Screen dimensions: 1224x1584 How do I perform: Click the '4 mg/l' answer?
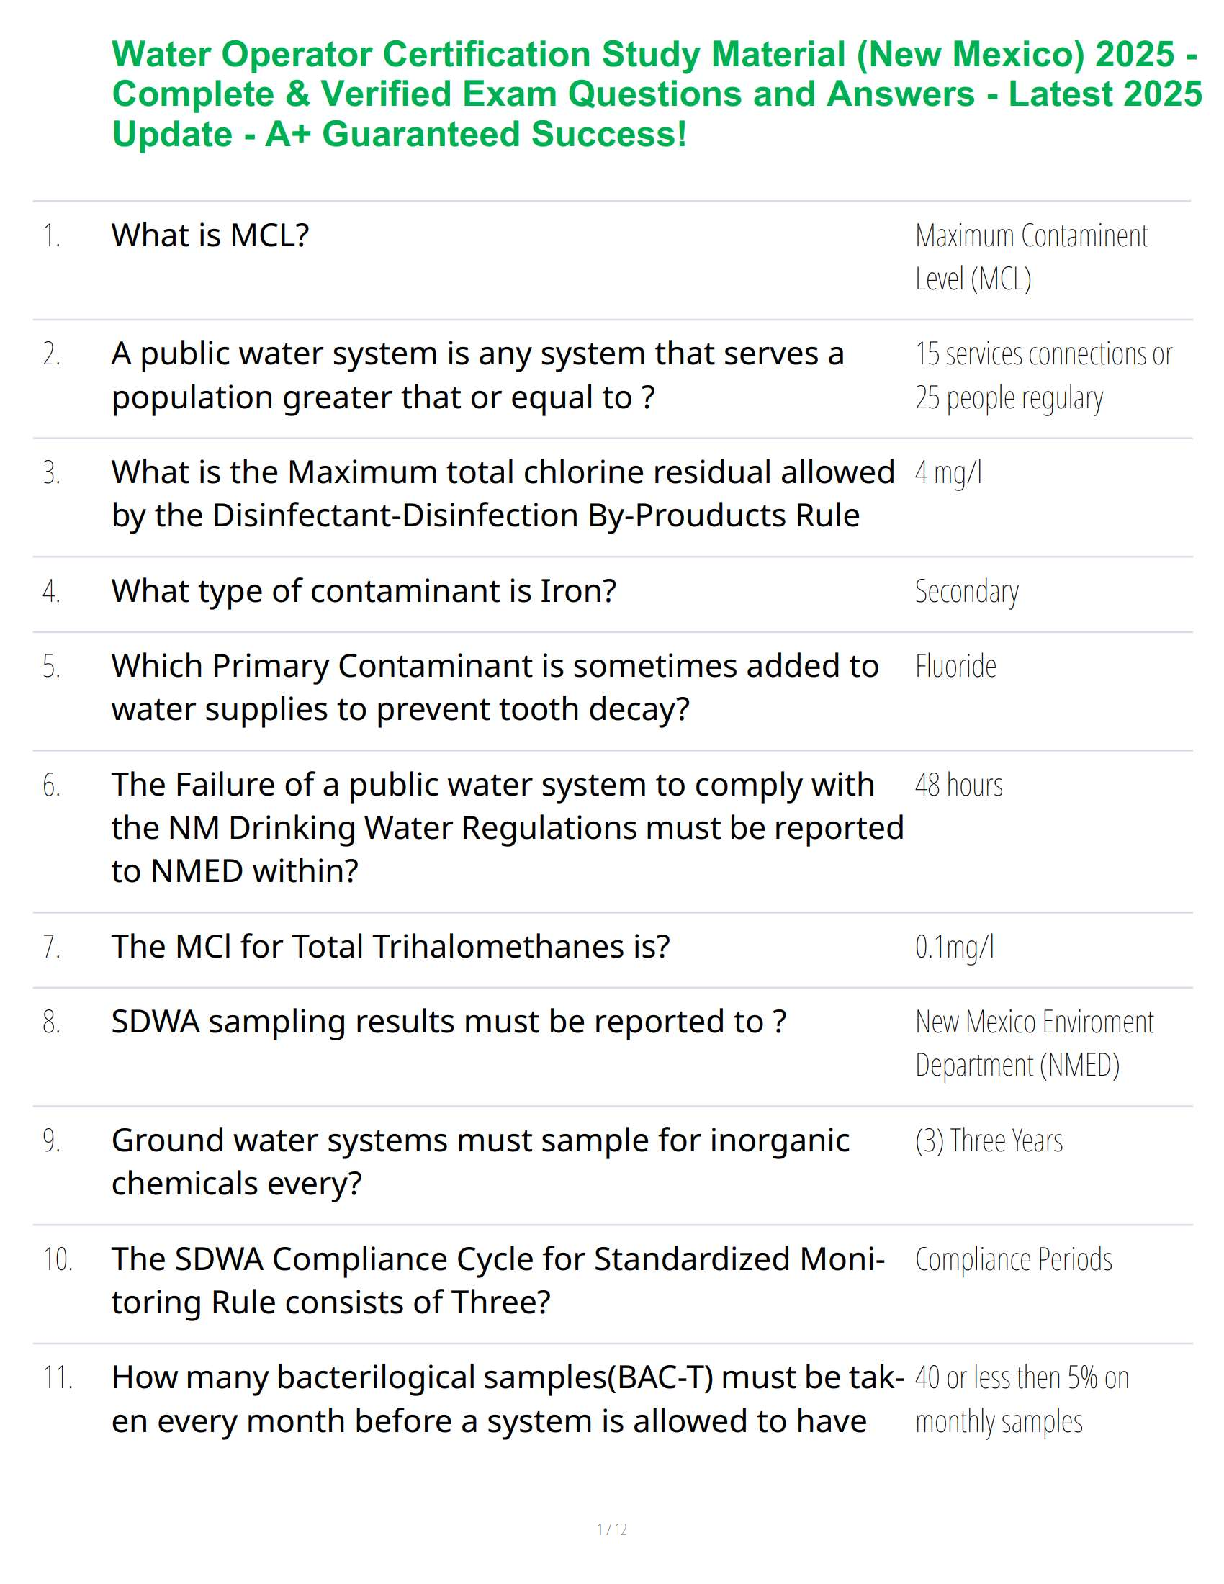point(948,472)
